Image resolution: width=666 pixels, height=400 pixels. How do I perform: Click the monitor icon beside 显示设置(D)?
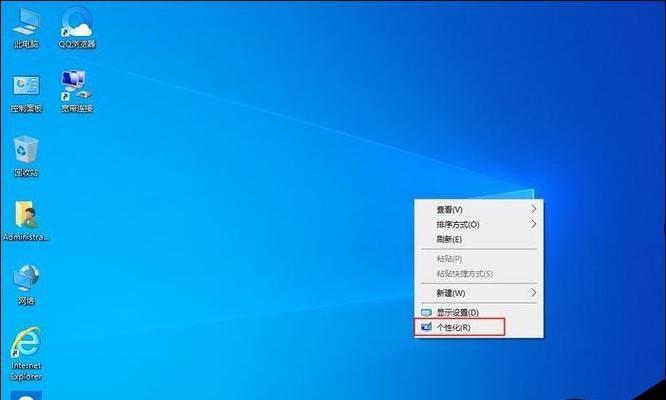426,313
